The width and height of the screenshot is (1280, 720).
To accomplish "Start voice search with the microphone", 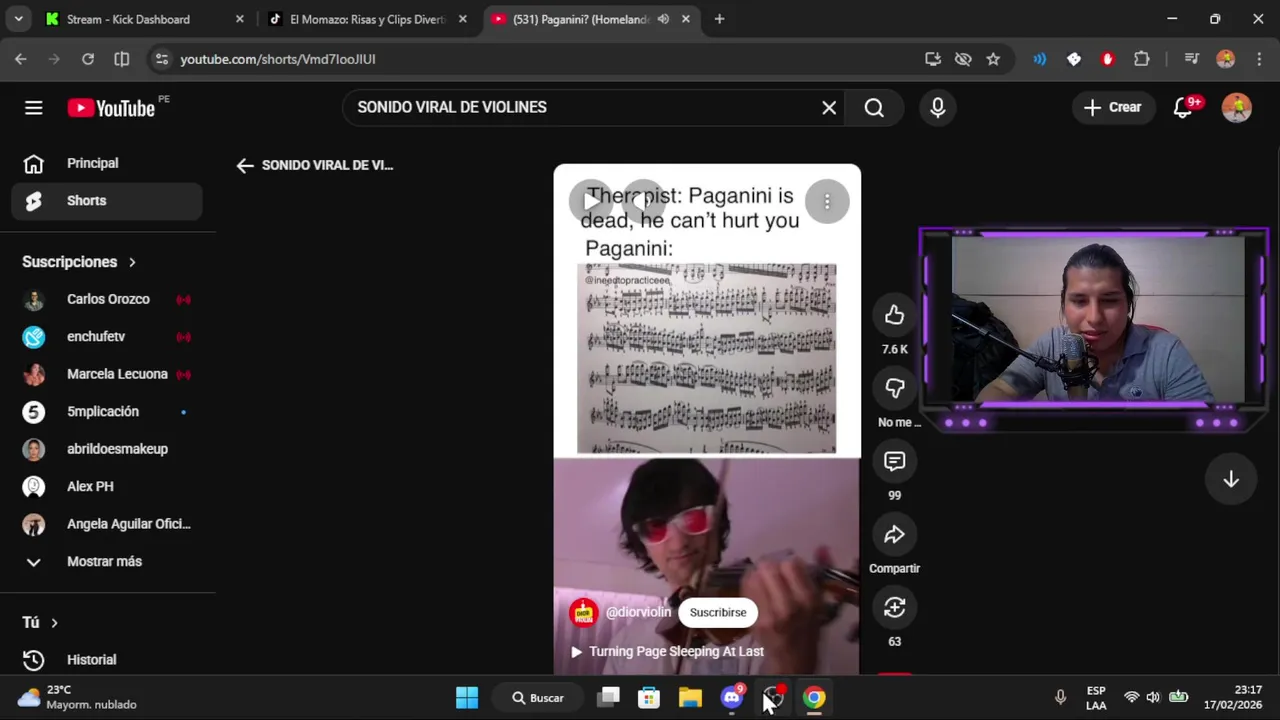I will (x=938, y=107).
